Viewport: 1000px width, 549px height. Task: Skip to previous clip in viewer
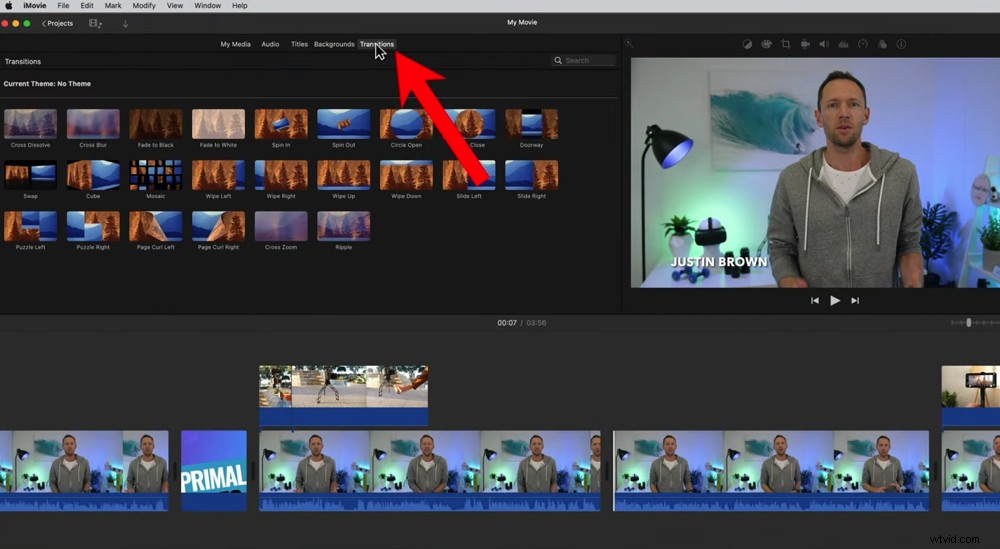(814, 300)
